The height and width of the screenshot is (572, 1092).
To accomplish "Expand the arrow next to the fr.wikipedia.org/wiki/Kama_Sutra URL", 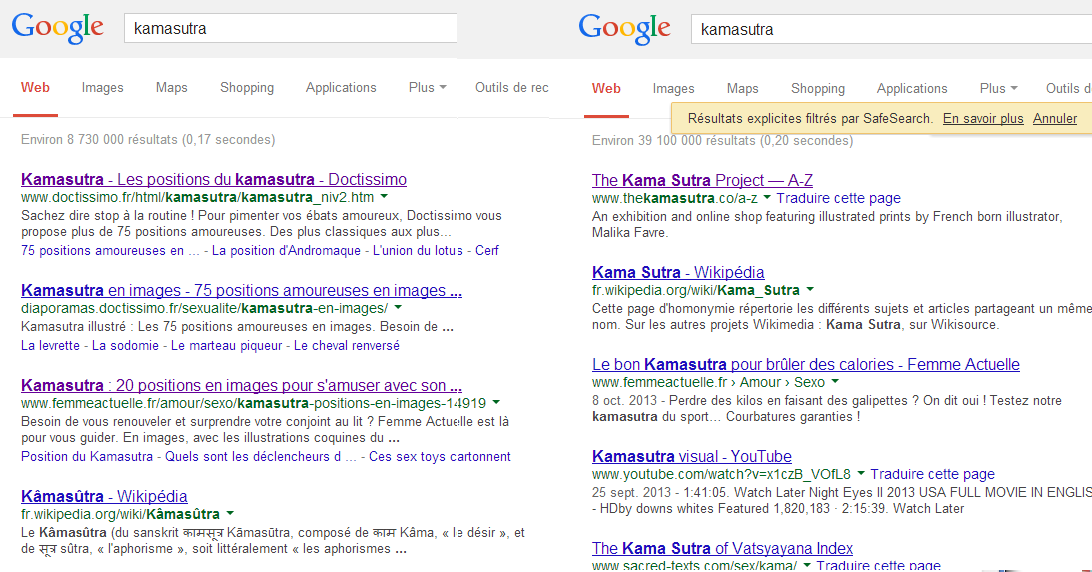I will (x=811, y=290).
